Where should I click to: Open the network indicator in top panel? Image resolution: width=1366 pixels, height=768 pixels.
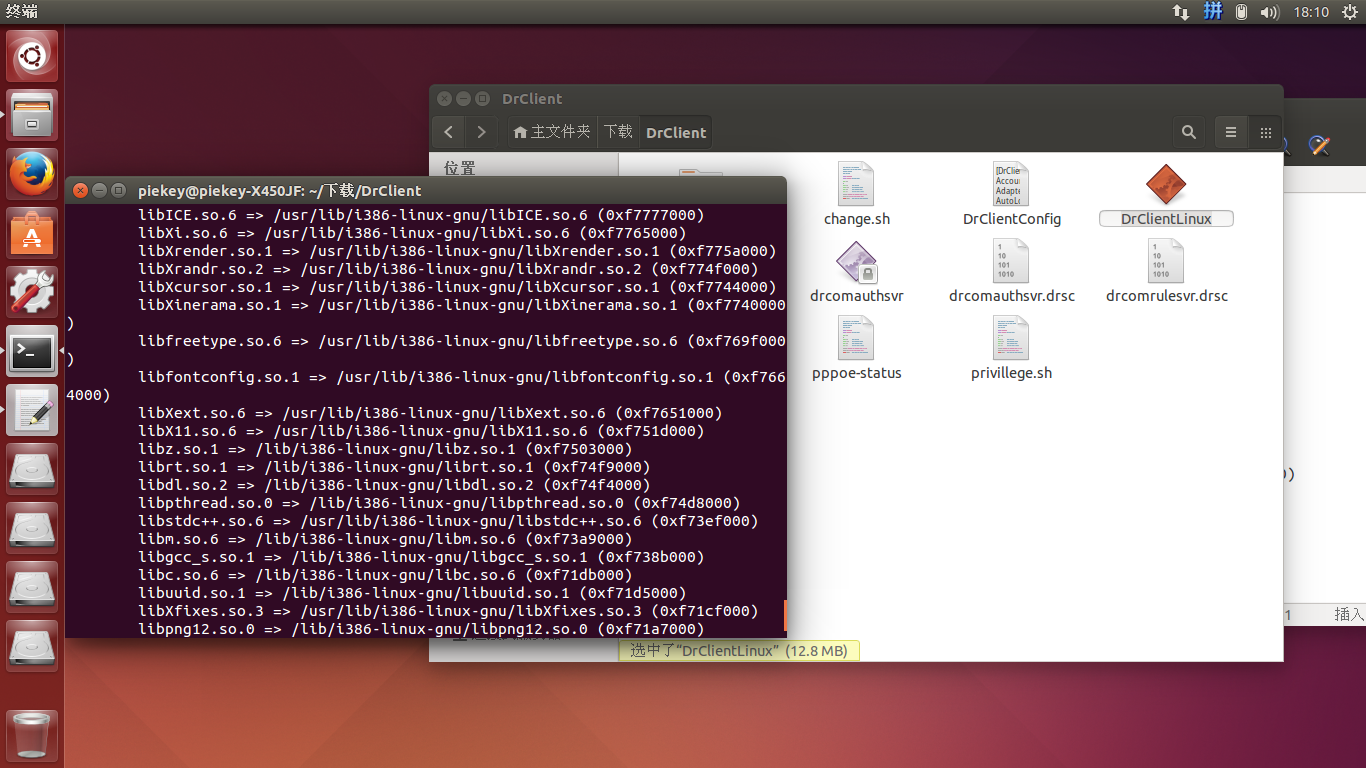tap(1181, 12)
